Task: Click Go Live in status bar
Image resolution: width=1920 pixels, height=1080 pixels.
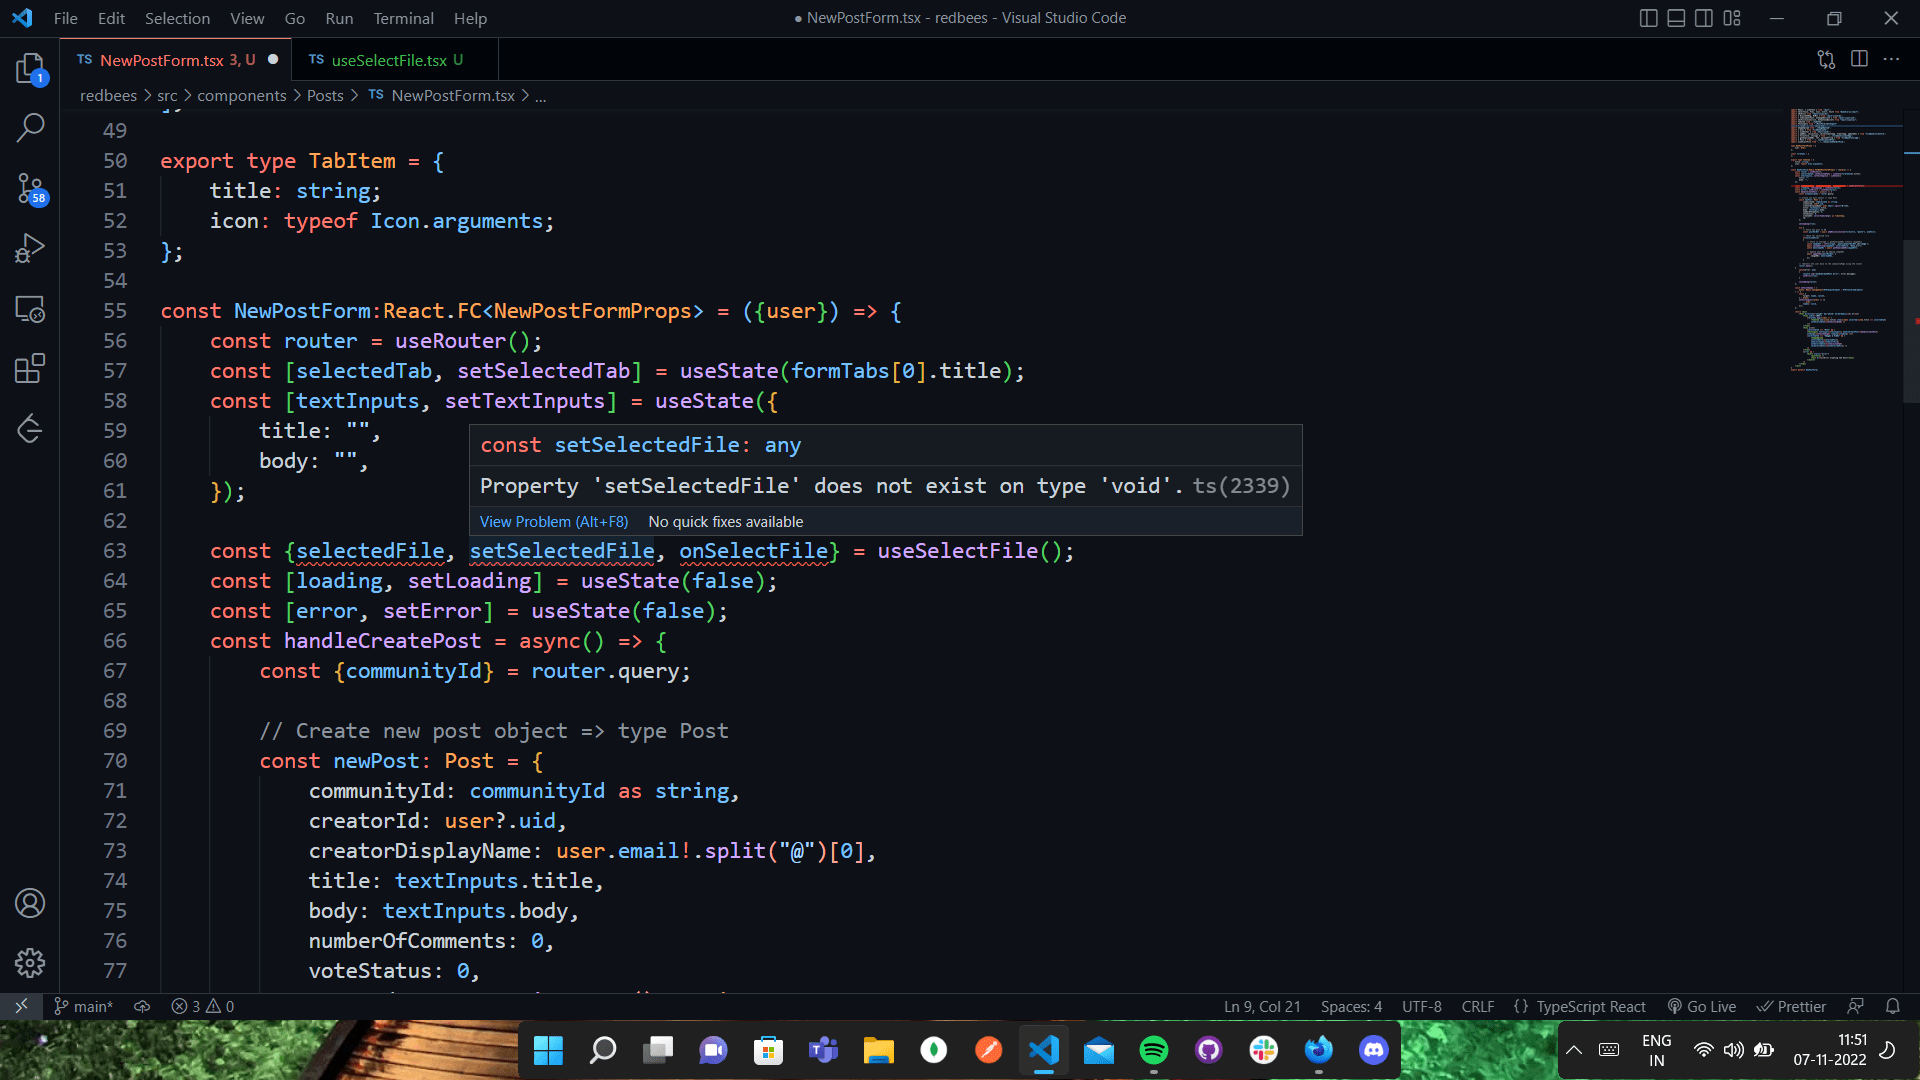Action: pos(1701,1006)
